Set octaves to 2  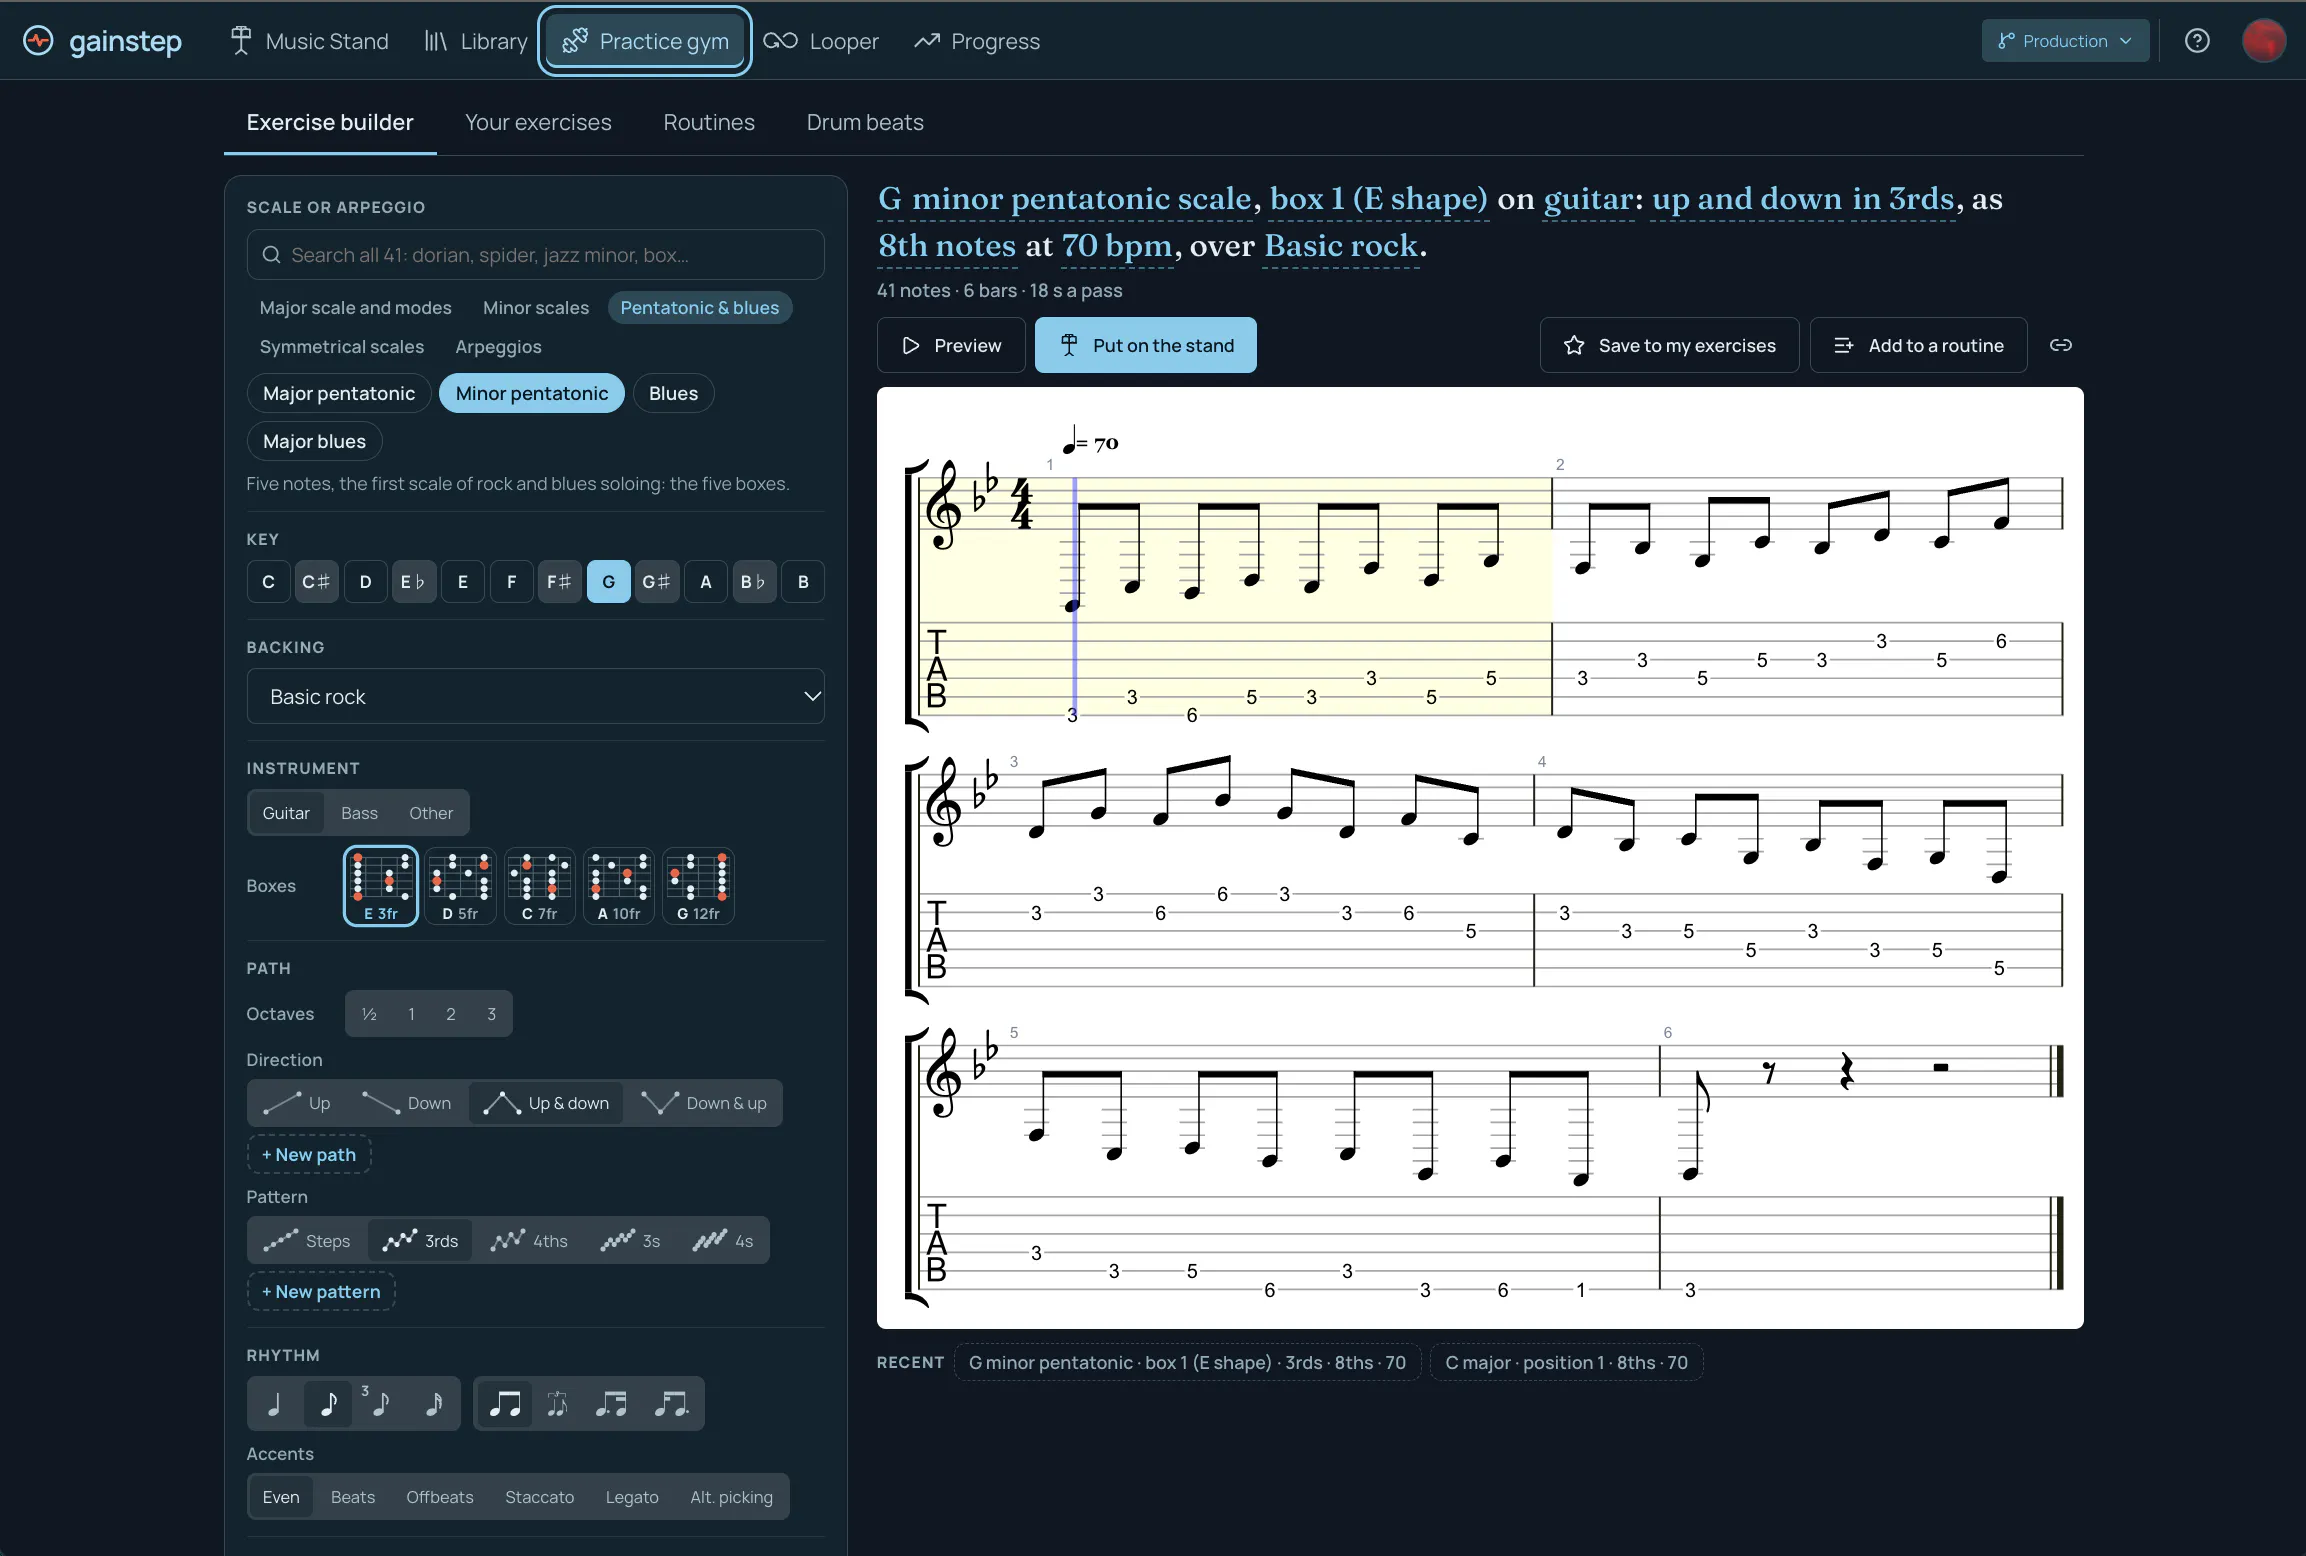[x=450, y=1014]
